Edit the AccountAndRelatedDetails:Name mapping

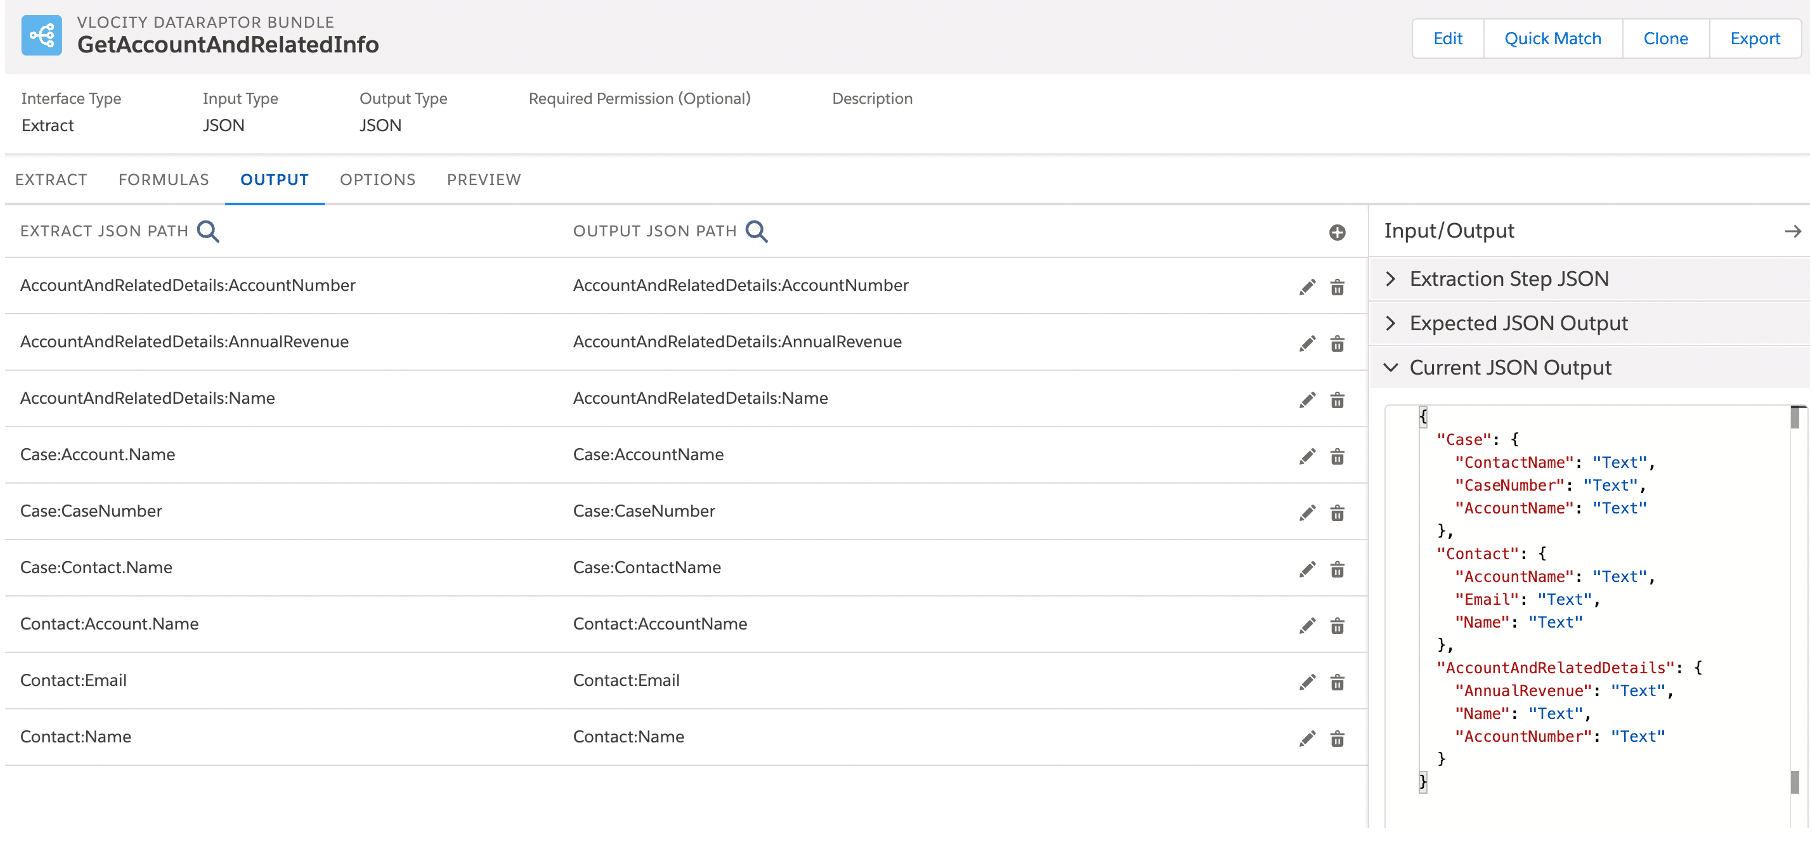(1307, 400)
